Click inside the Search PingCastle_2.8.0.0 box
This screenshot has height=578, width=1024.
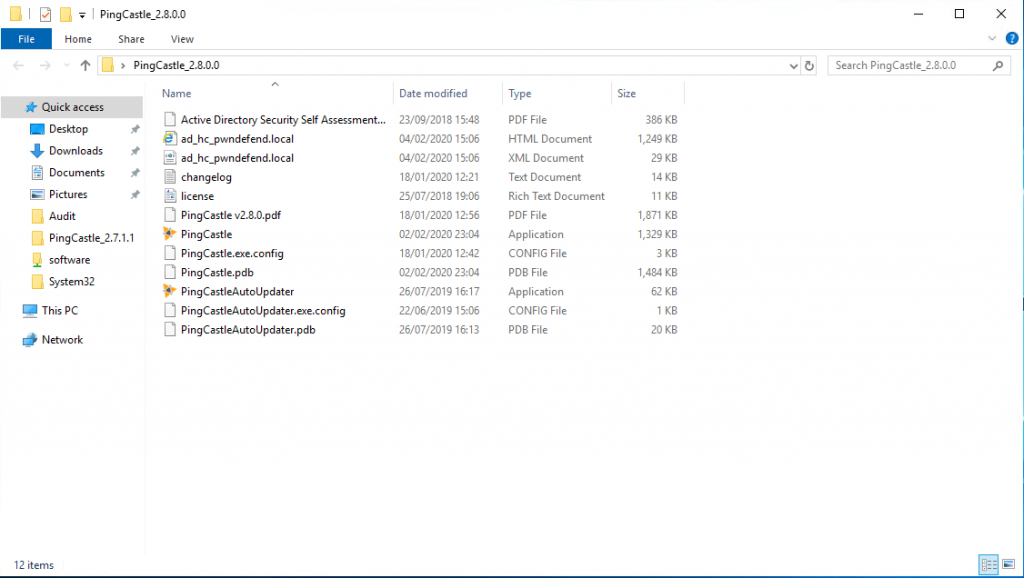coord(907,63)
